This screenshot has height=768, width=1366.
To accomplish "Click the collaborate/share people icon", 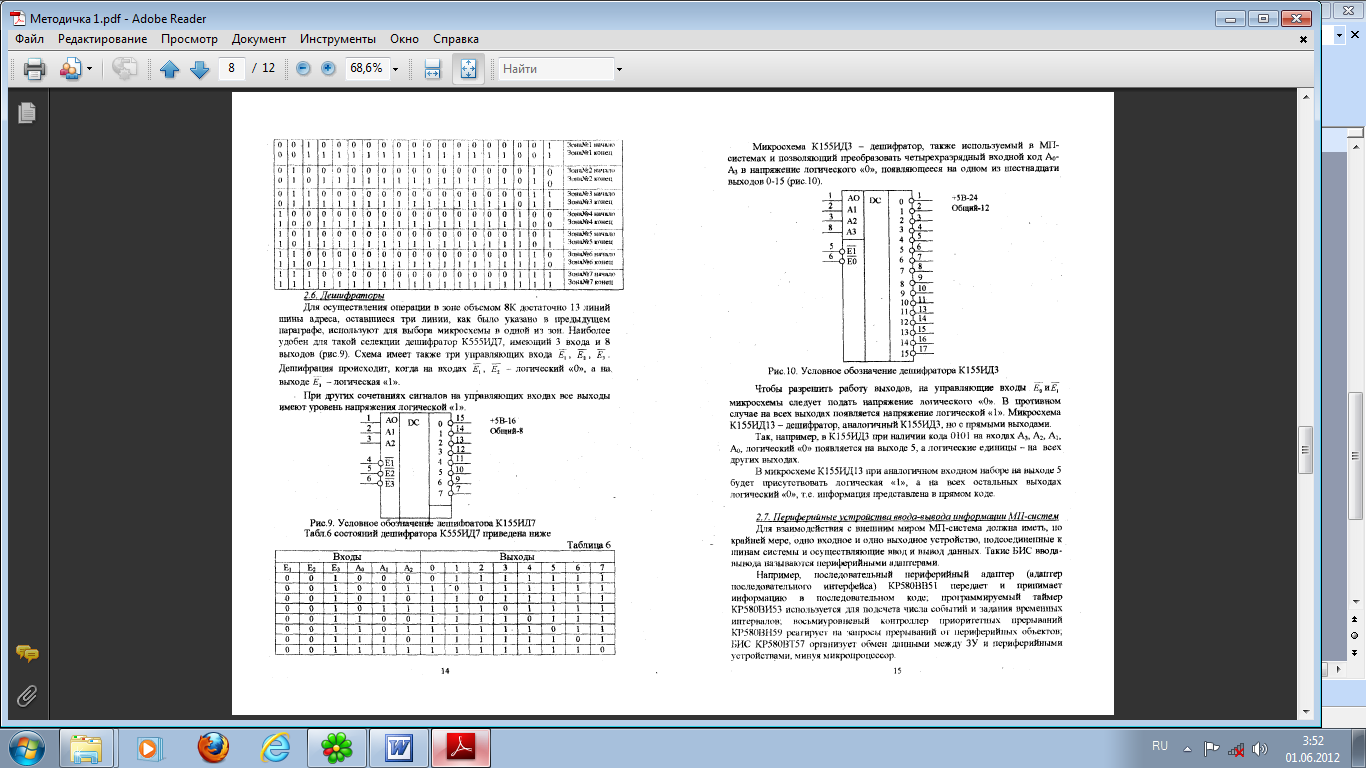I will pos(71,69).
